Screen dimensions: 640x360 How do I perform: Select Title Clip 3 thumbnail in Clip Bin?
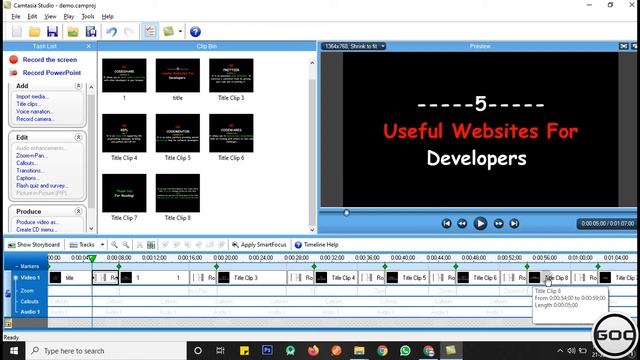(x=231, y=76)
